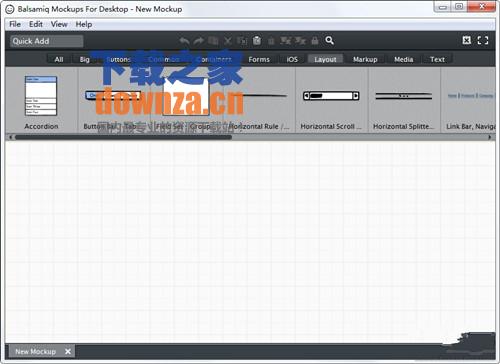Viewport: 500px width, 364px height.
Task: Click the Copy icon in toolbar
Action: pos(242,41)
